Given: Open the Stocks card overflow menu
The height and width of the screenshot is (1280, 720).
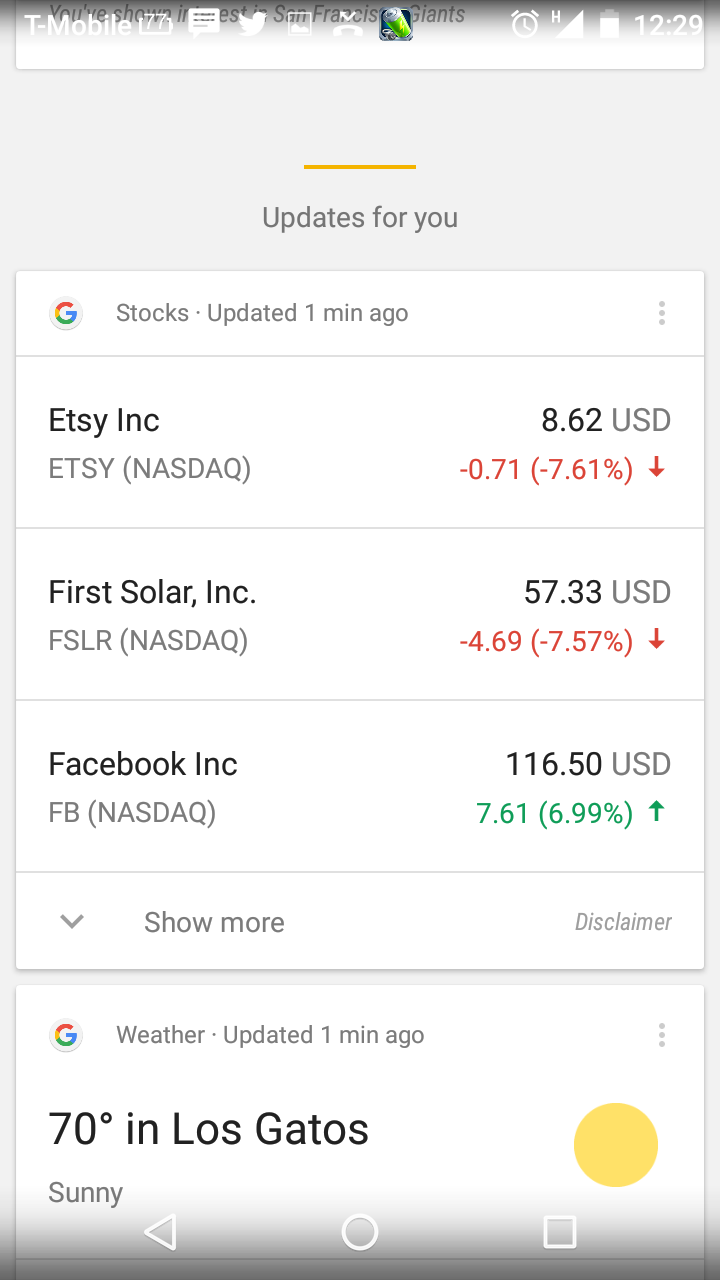Looking at the screenshot, I should point(661,313).
